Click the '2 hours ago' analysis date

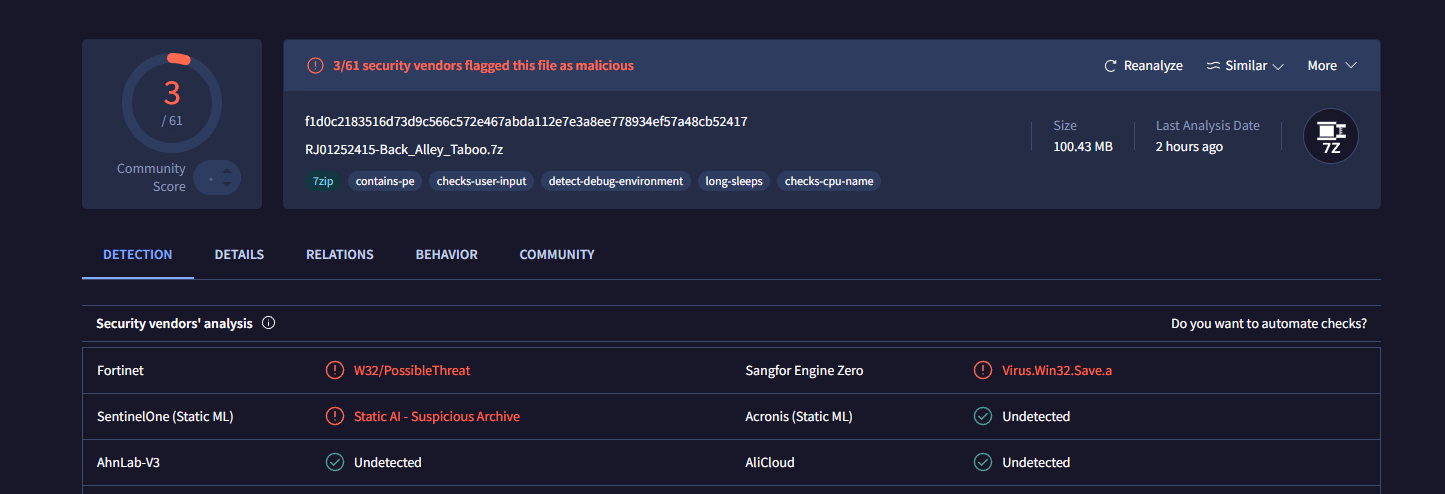coord(1189,146)
